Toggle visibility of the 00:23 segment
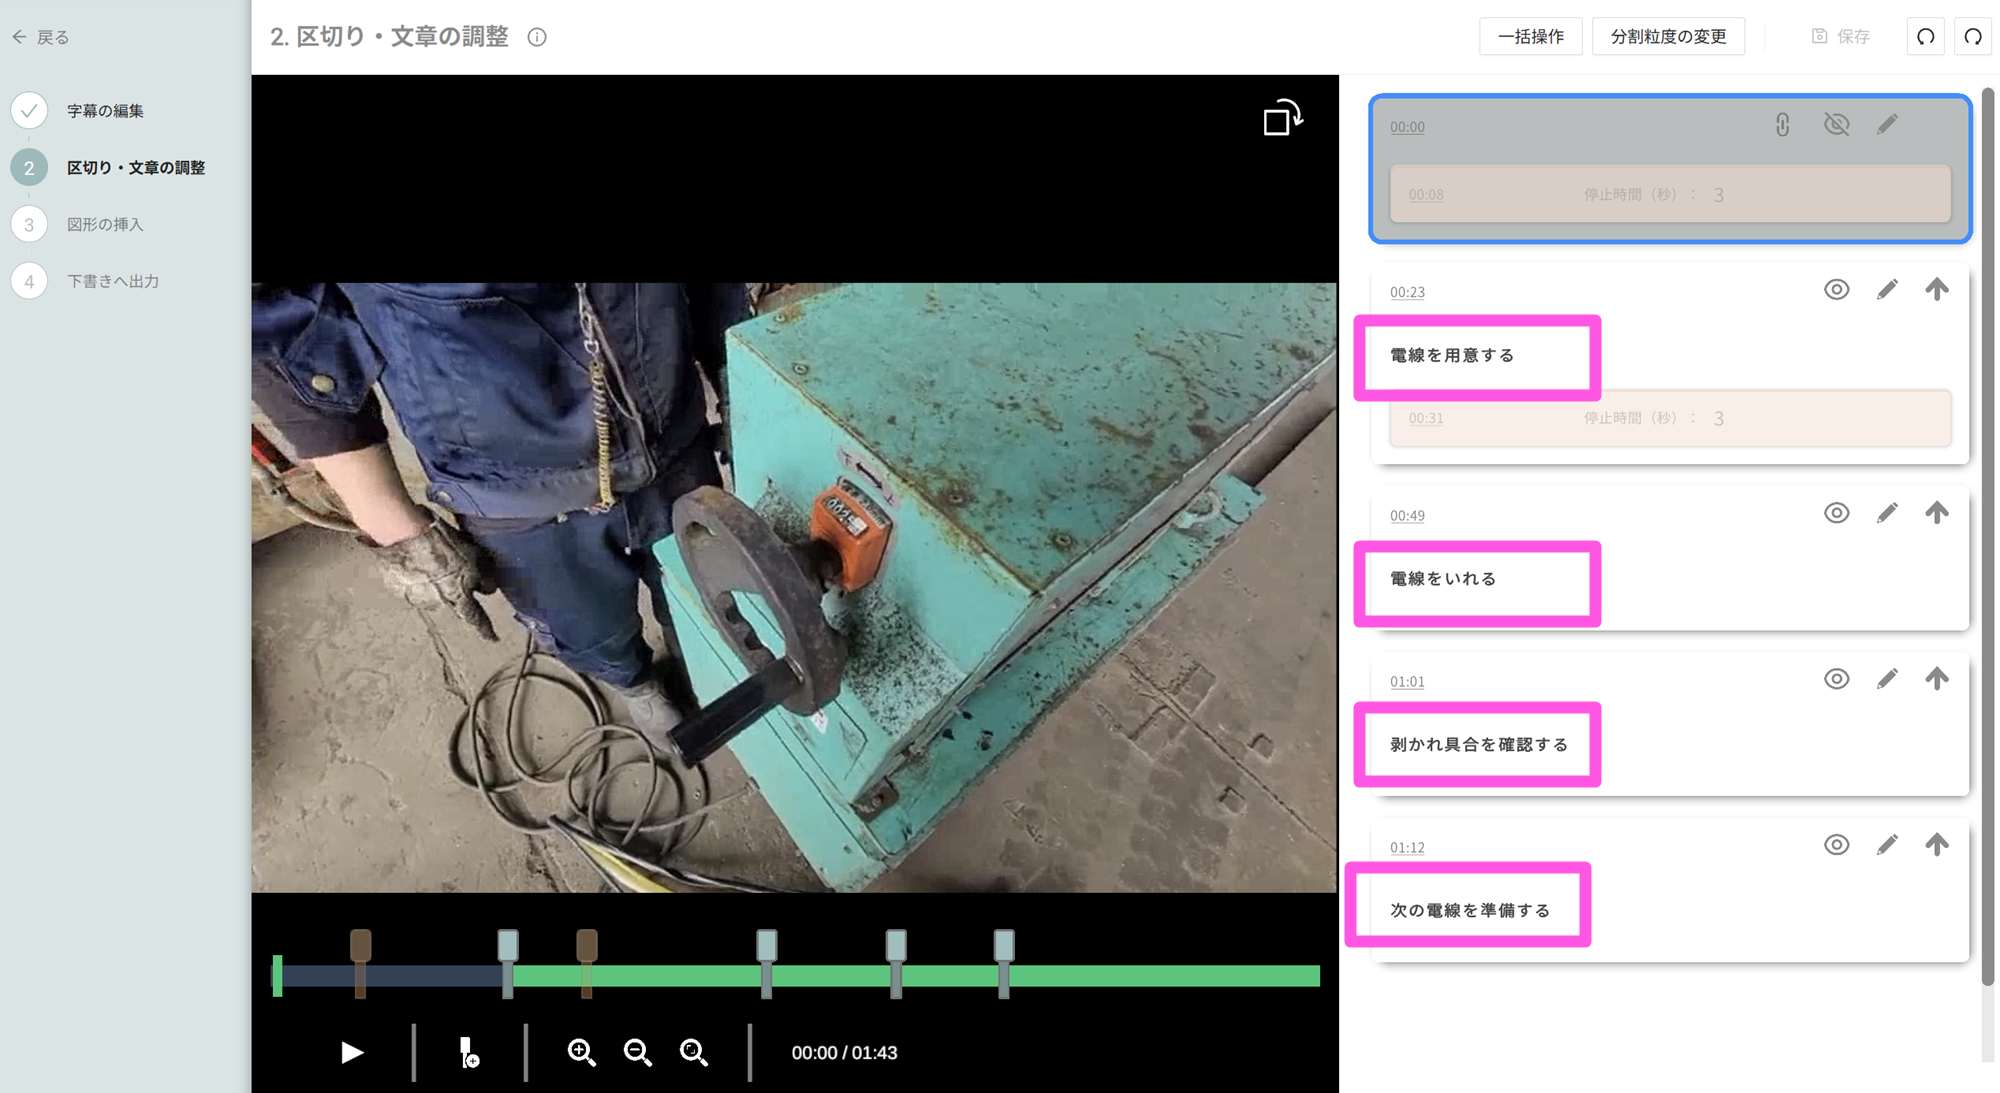This screenshot has height=1093, width=2000. [1836, 290]
